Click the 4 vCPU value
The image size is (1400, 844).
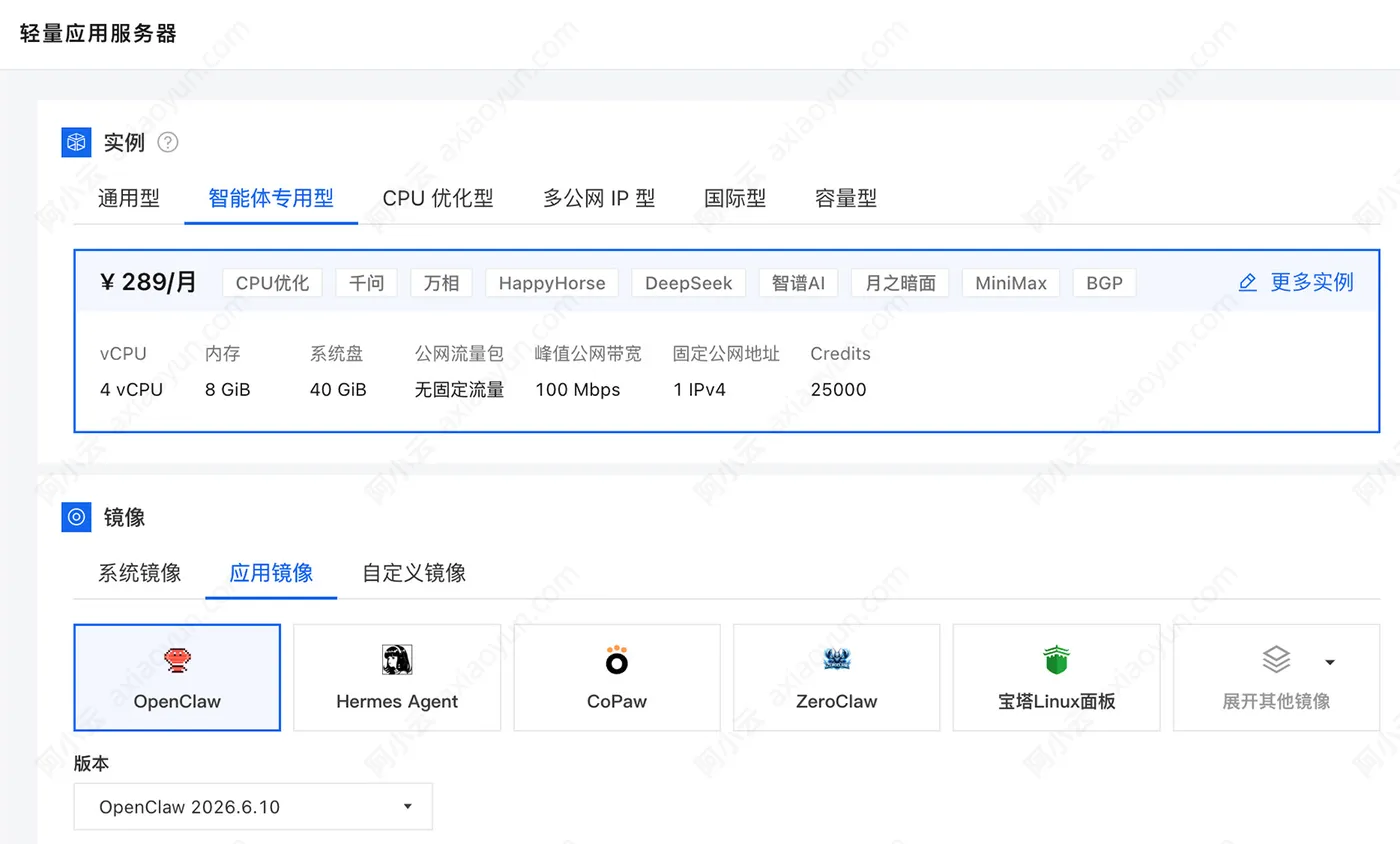click(x=131, y=390)
